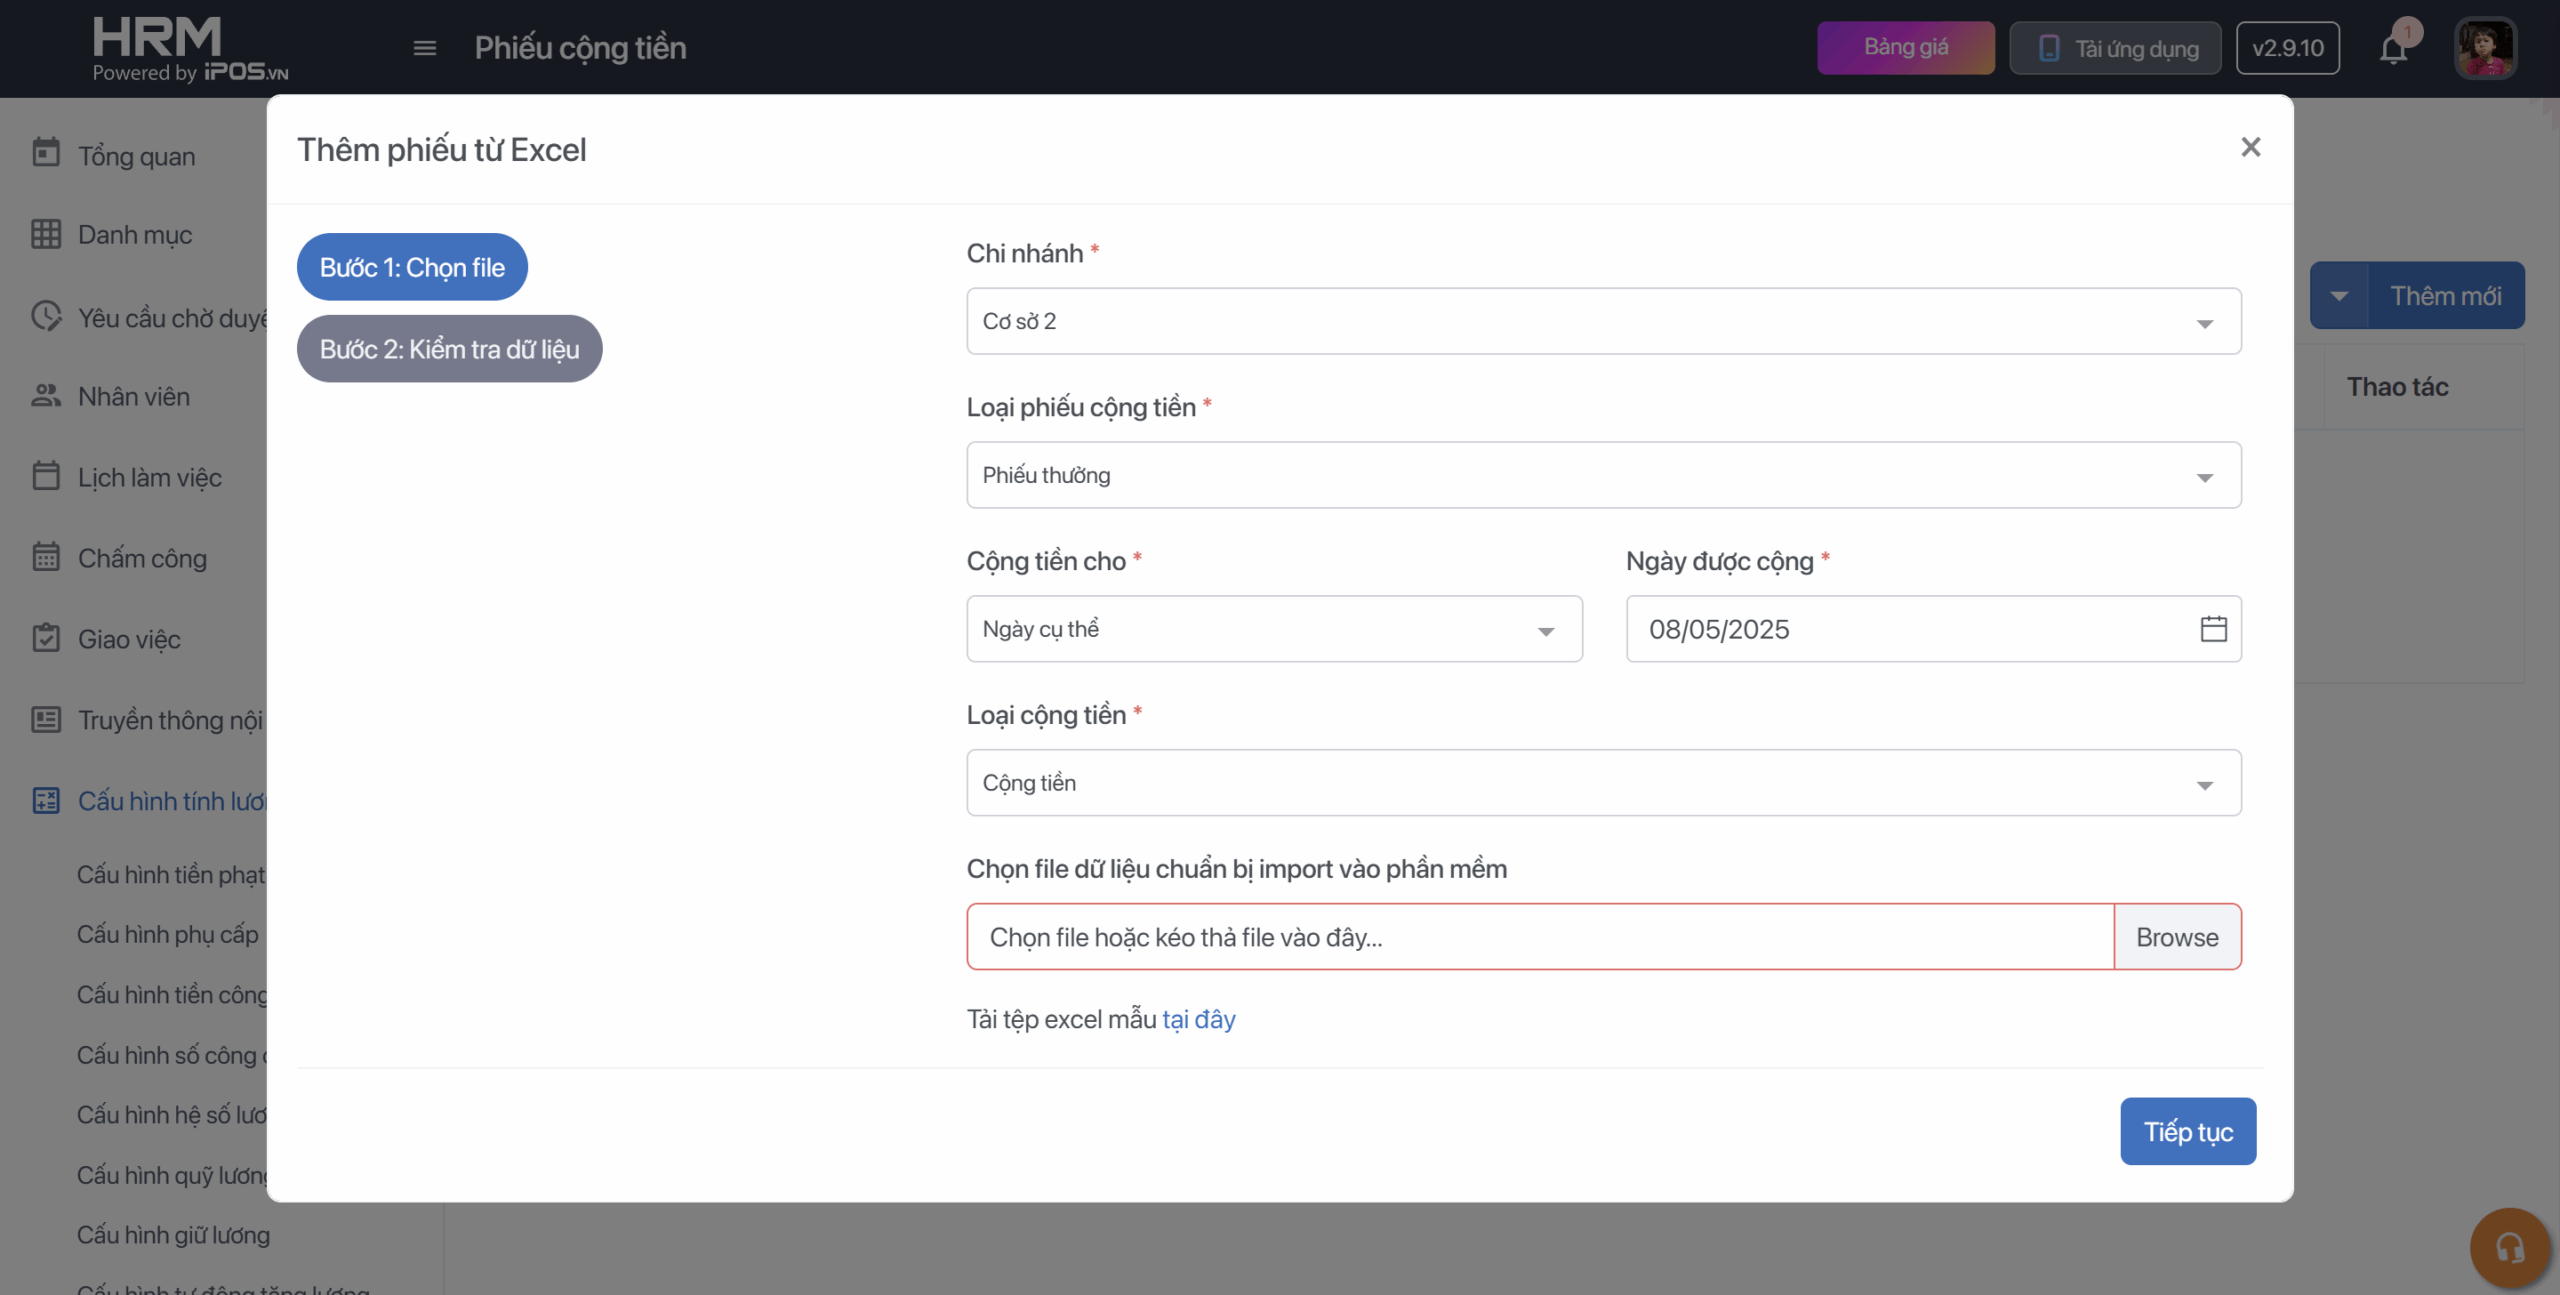Click the hamburger menu icon
Screen dimensions: 2560x1295
click(x=424, y=48)
